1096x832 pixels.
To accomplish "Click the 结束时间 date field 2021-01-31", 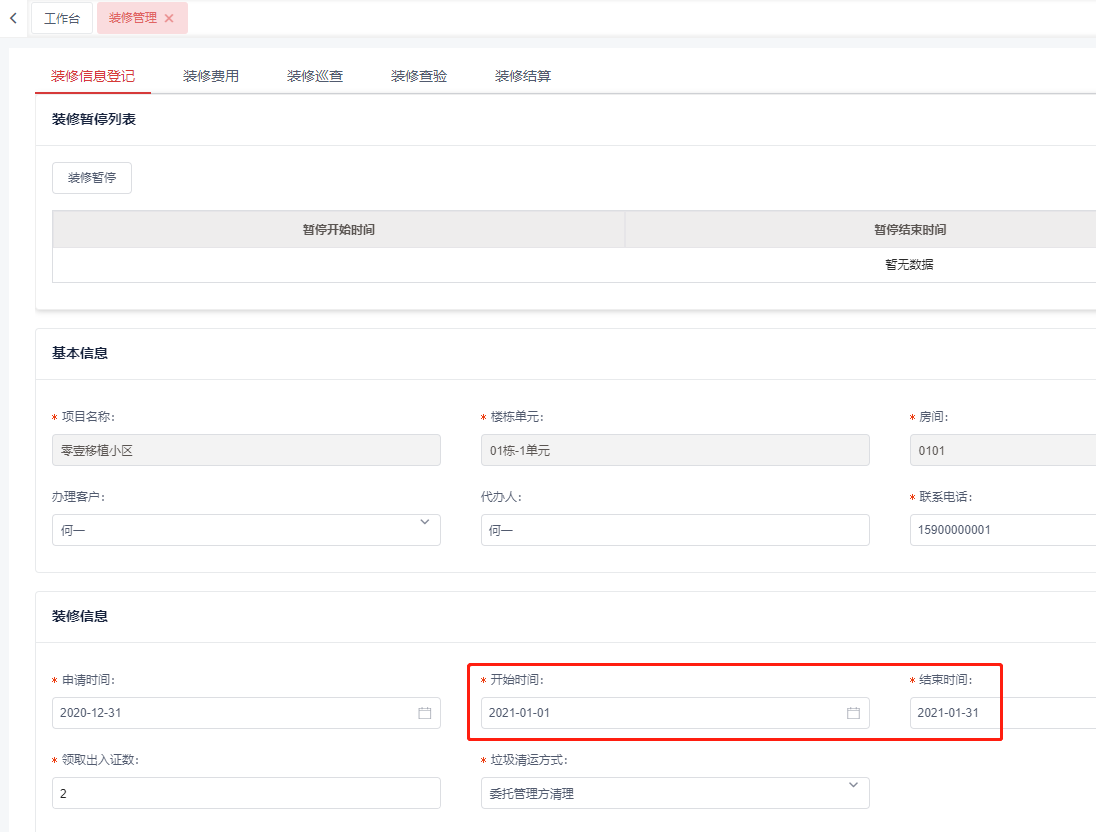I will tap(1003, 713).
